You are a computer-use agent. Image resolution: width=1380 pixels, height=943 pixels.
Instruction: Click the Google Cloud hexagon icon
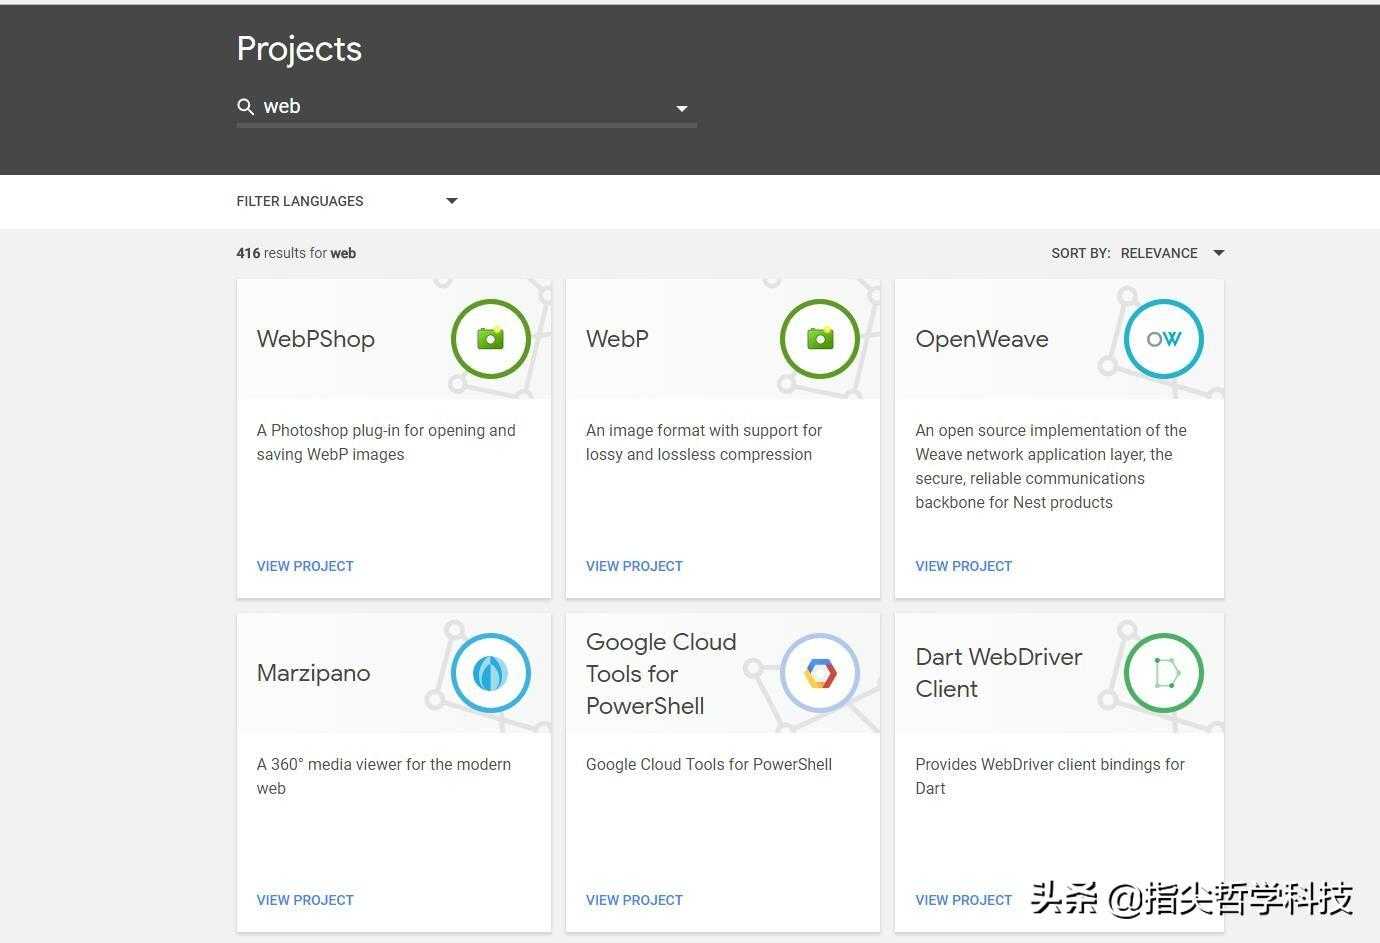pos(820,673)
